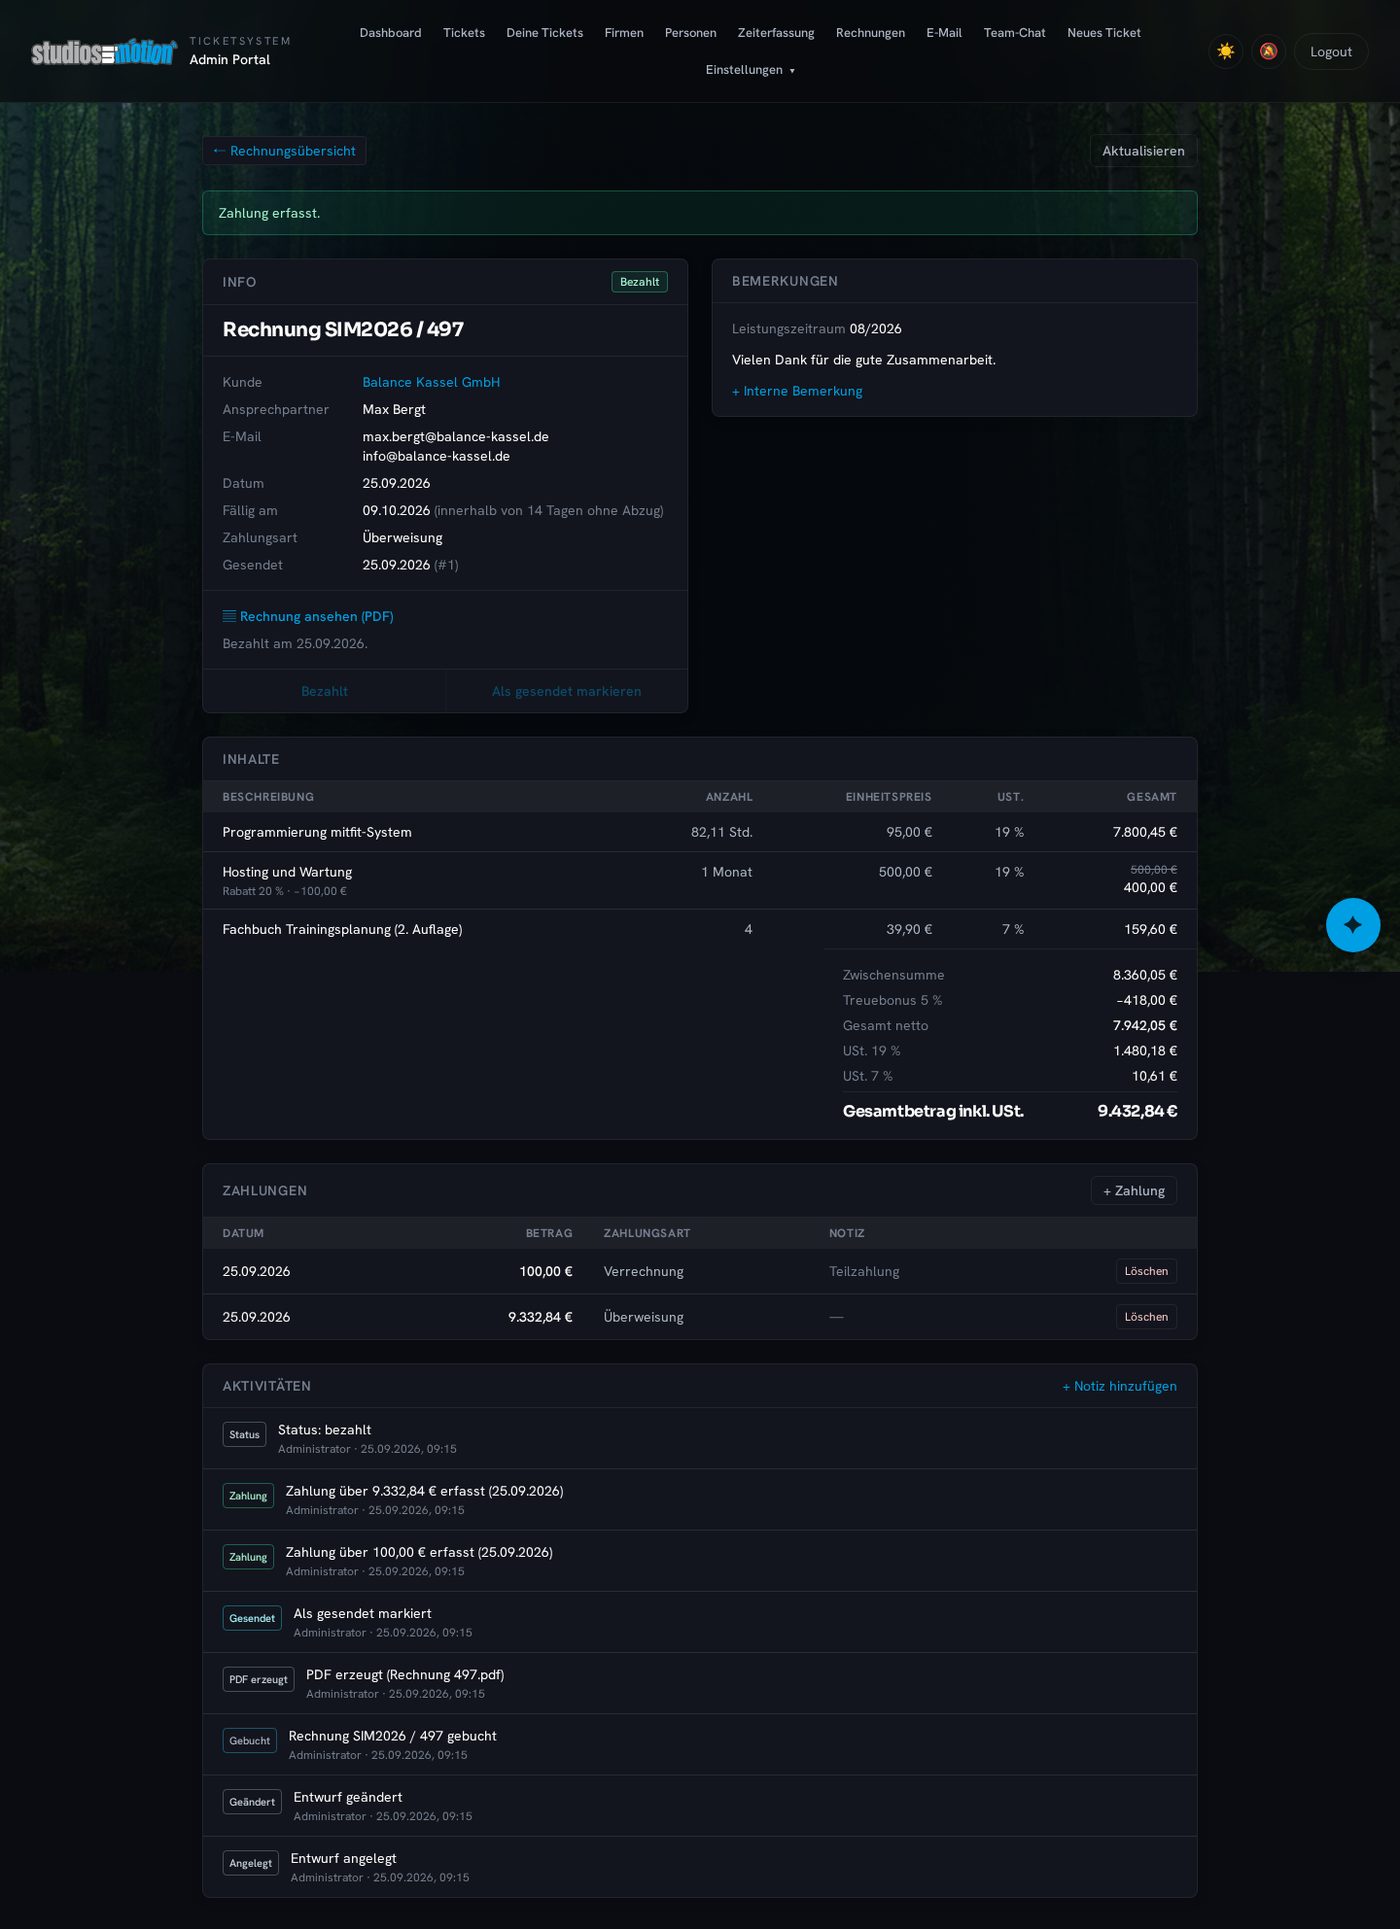1400x1929 pixels.
Task: Delete the 100,00 € Verrechnung payment
Action: [1146, 1271]
